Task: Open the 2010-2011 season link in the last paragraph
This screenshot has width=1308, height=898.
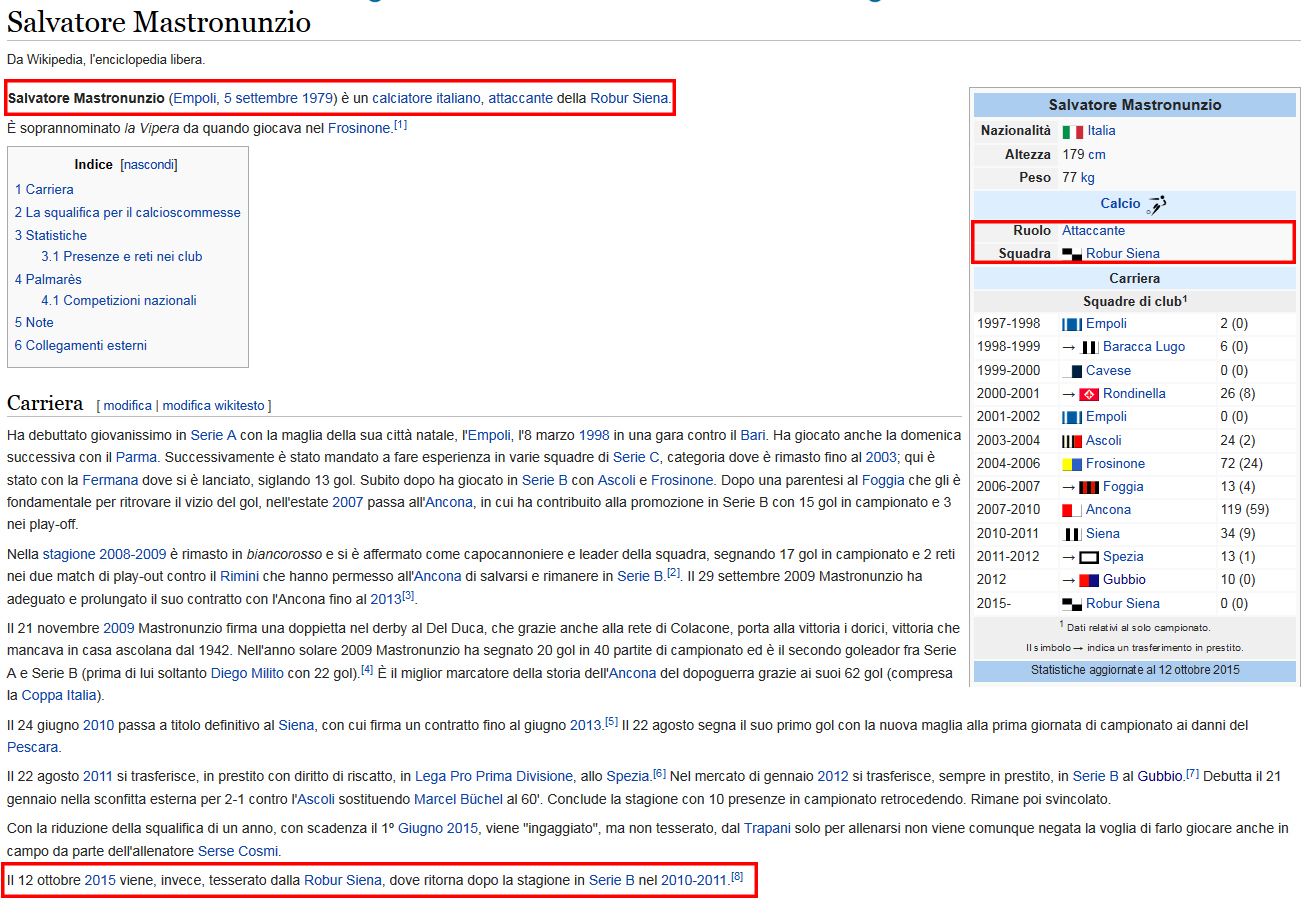Action: (694, 881)
